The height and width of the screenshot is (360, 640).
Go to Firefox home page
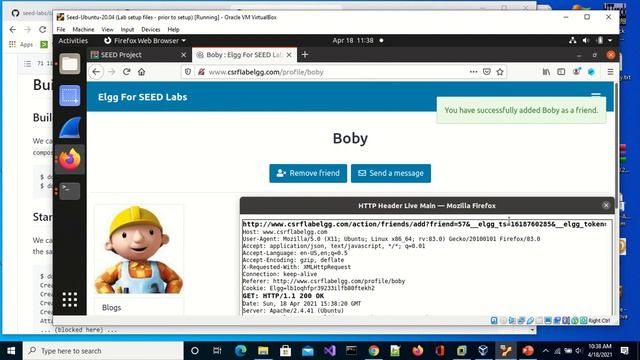click(142, 72)
